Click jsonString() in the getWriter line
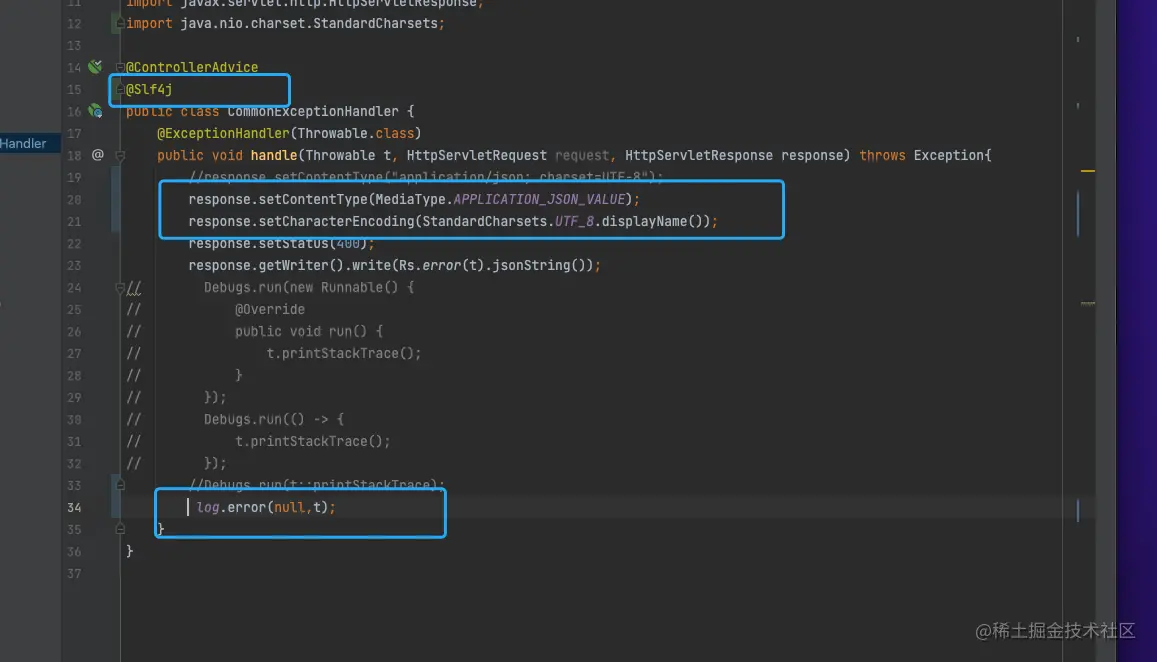The width and height of the screenshot is (1157, 662). tap(539, 265)
